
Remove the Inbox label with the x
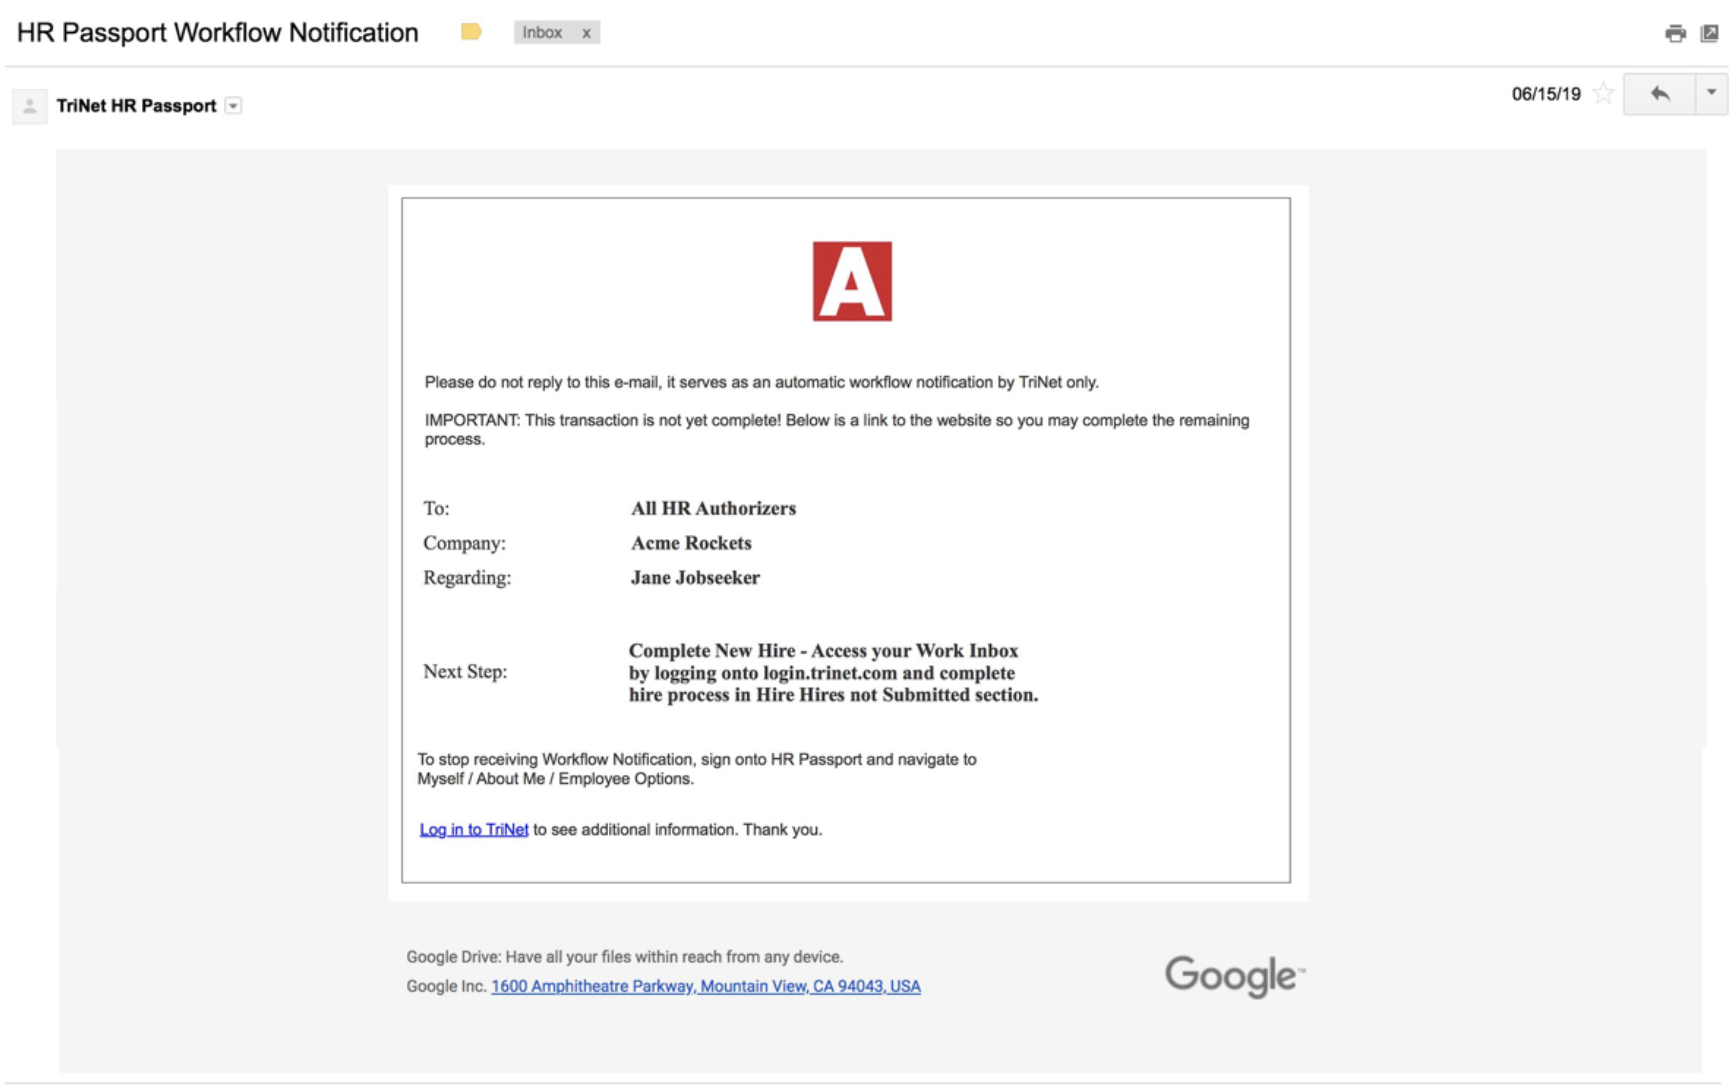click(x=586, y=33)
